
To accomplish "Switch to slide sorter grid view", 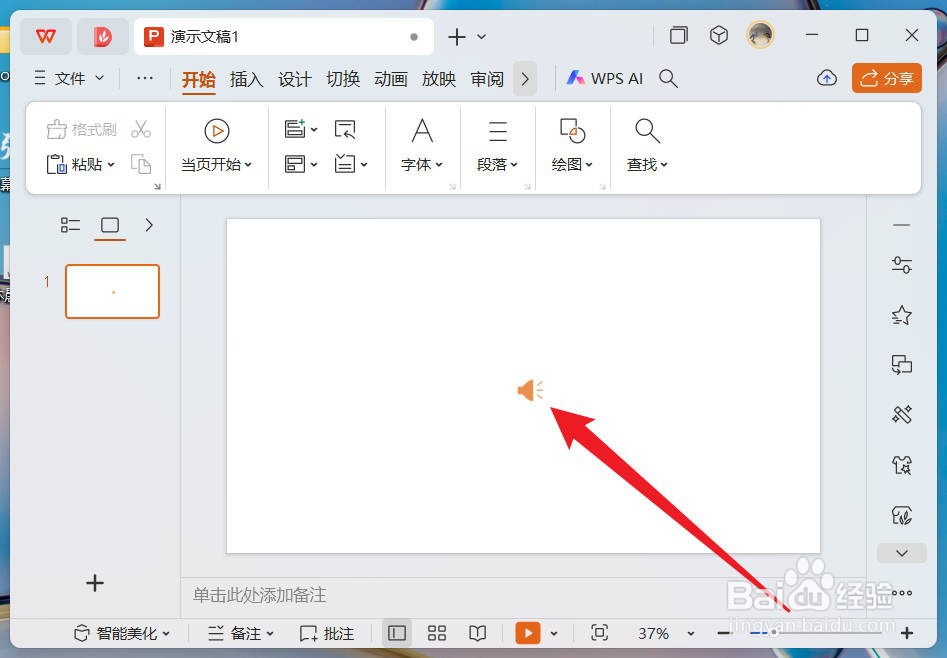I will click(x=437, y=633).
